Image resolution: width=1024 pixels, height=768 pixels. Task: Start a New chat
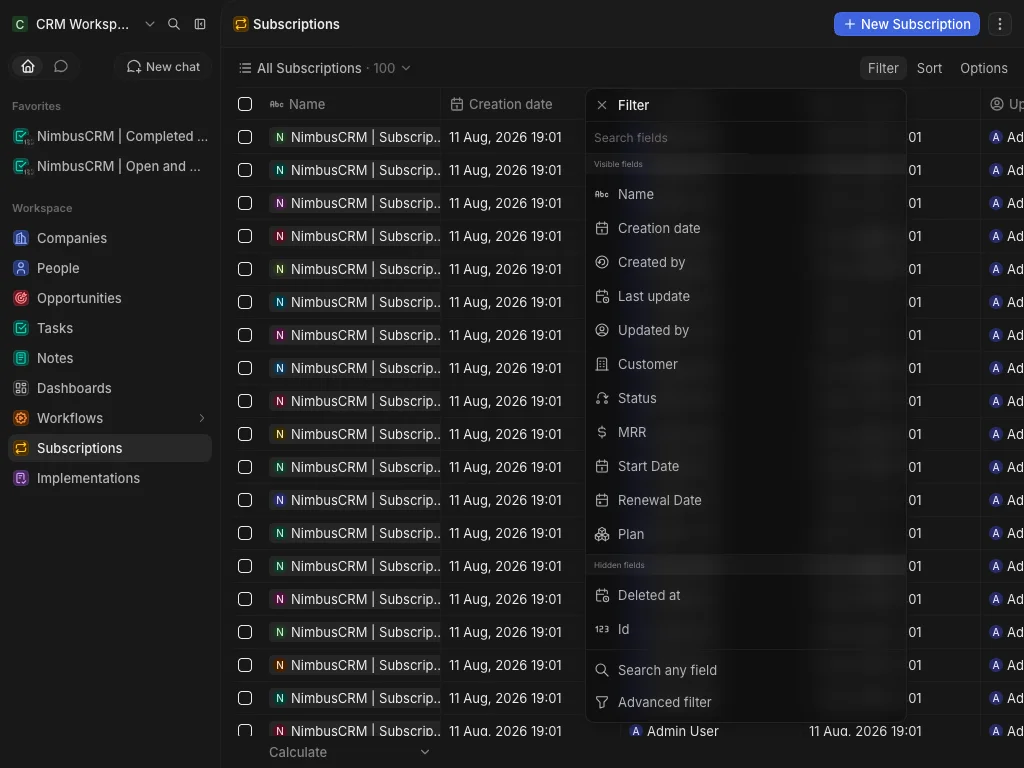[x=163, y=67]
